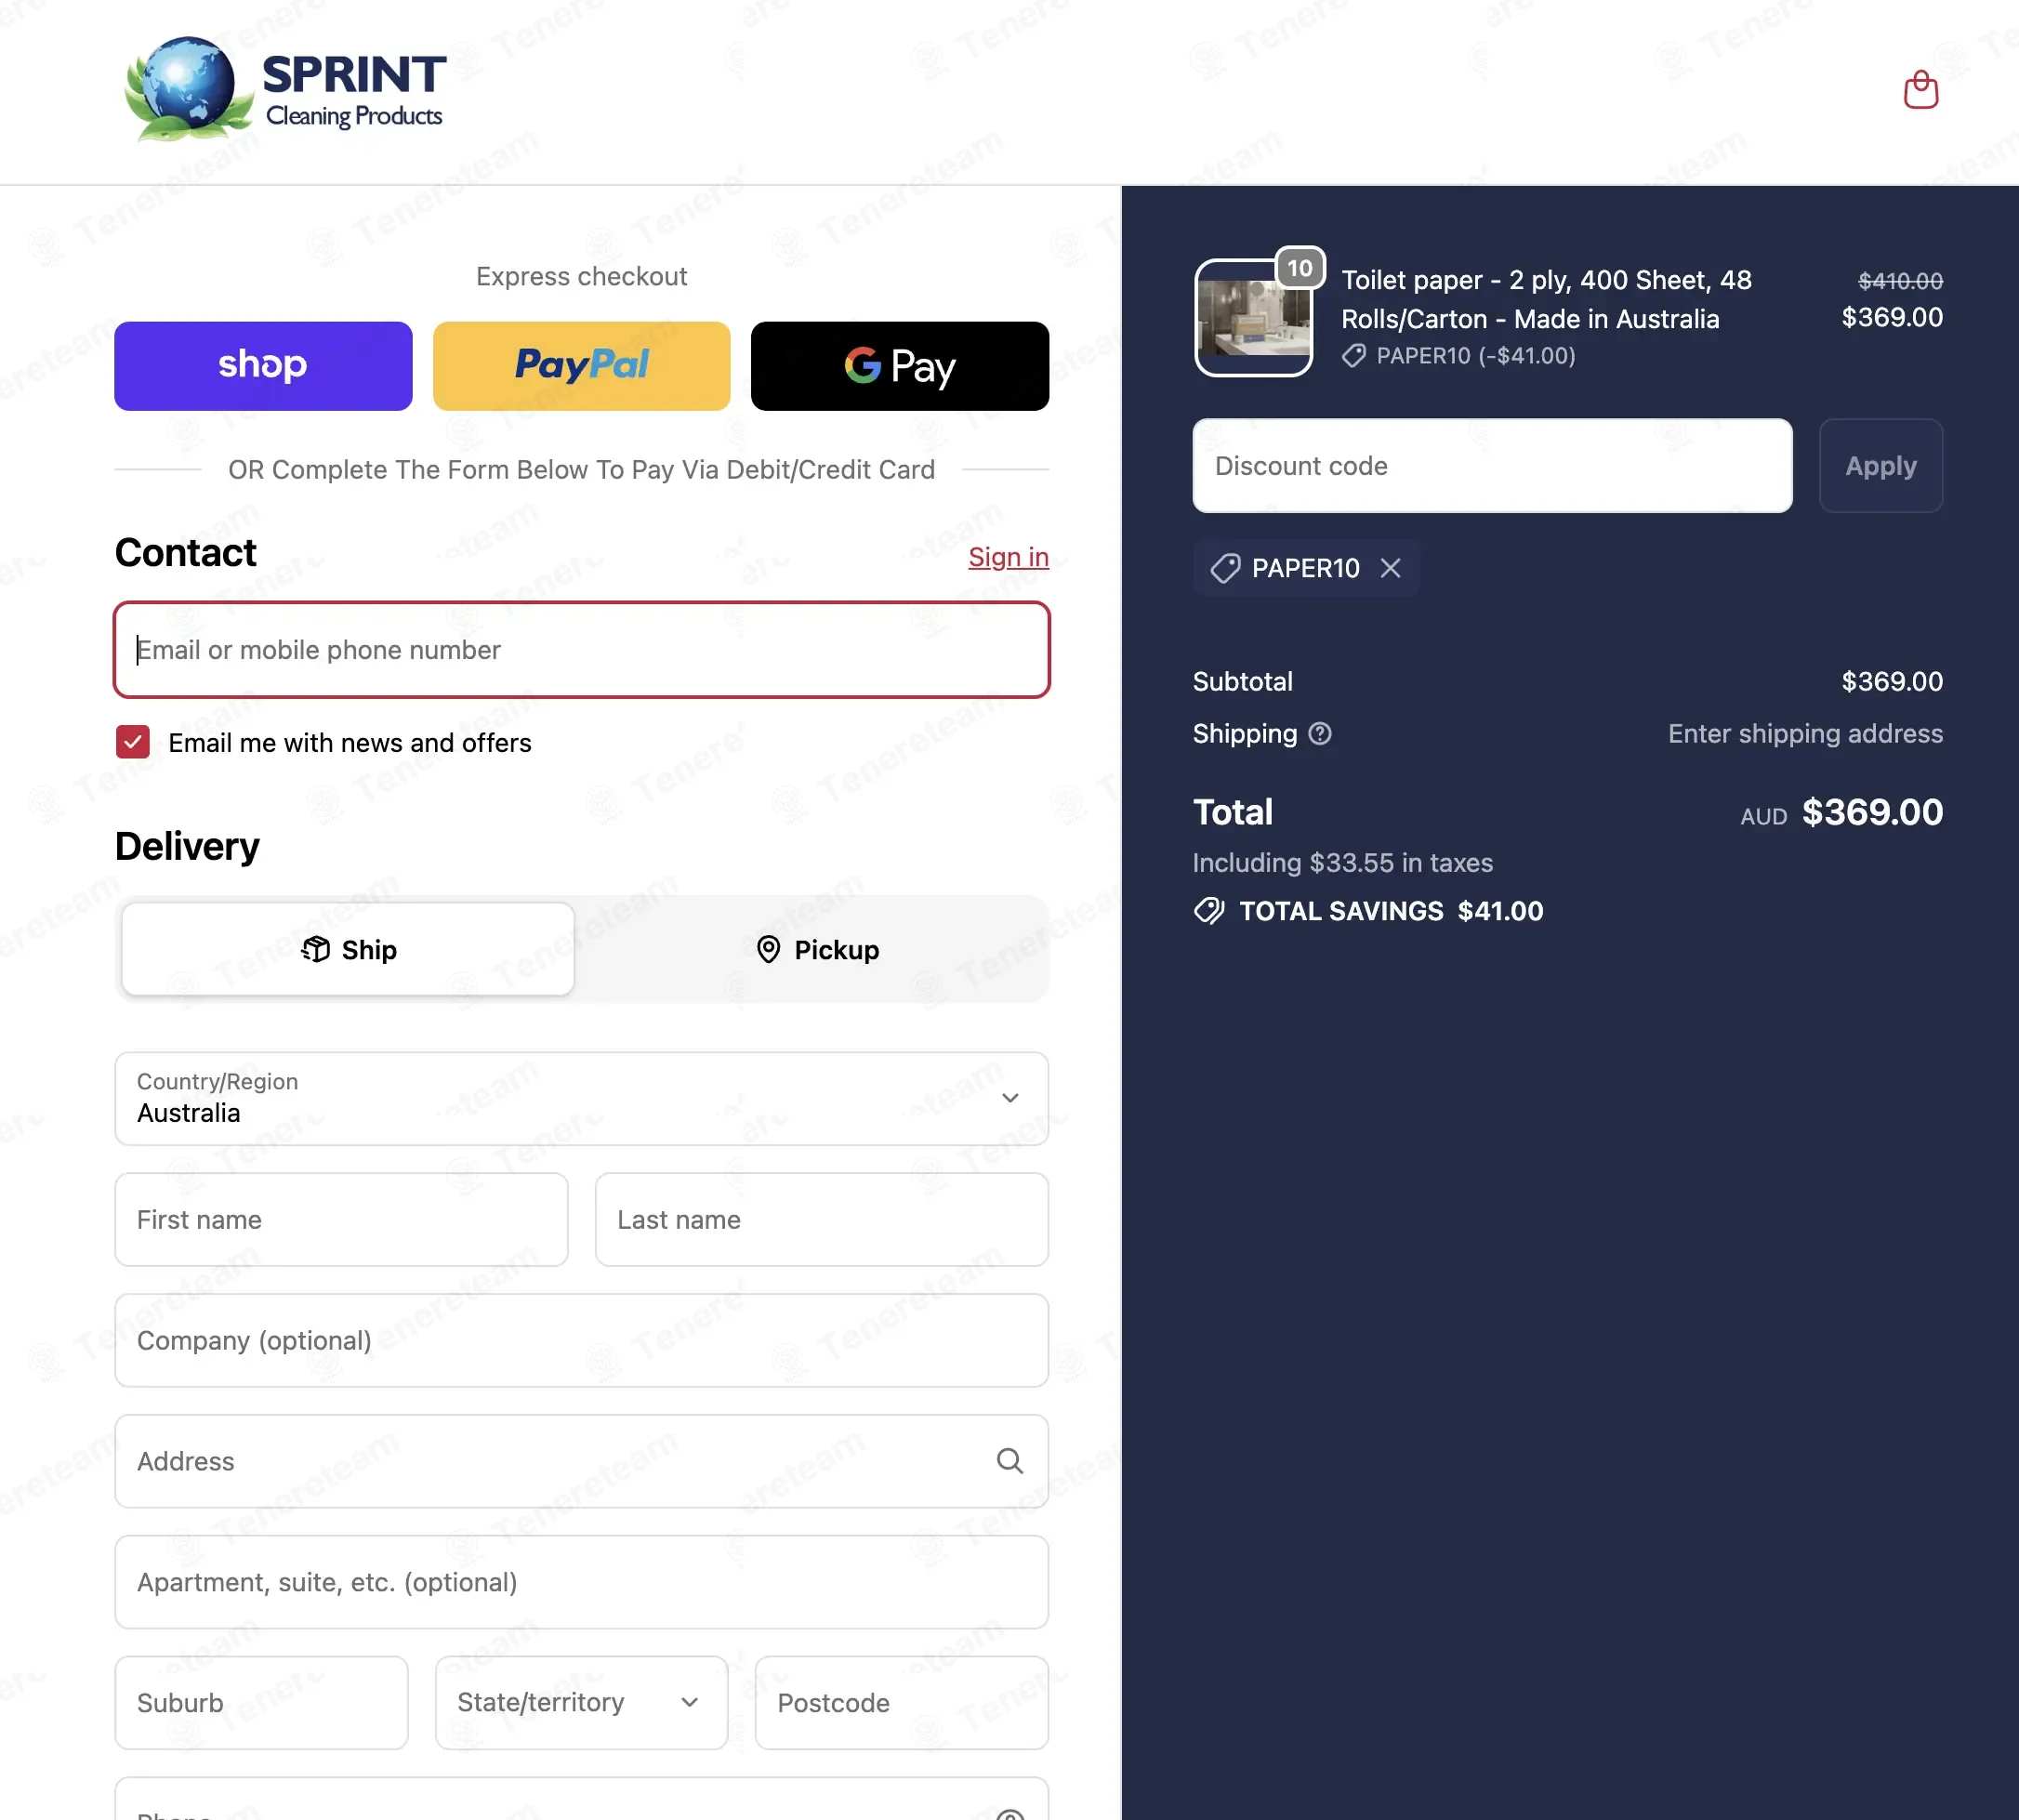Image resolution: width=2019 pixels, height=1820 pixels.
Task: Click the Sprint Cleaning Products logo
Action: (284, 89)
